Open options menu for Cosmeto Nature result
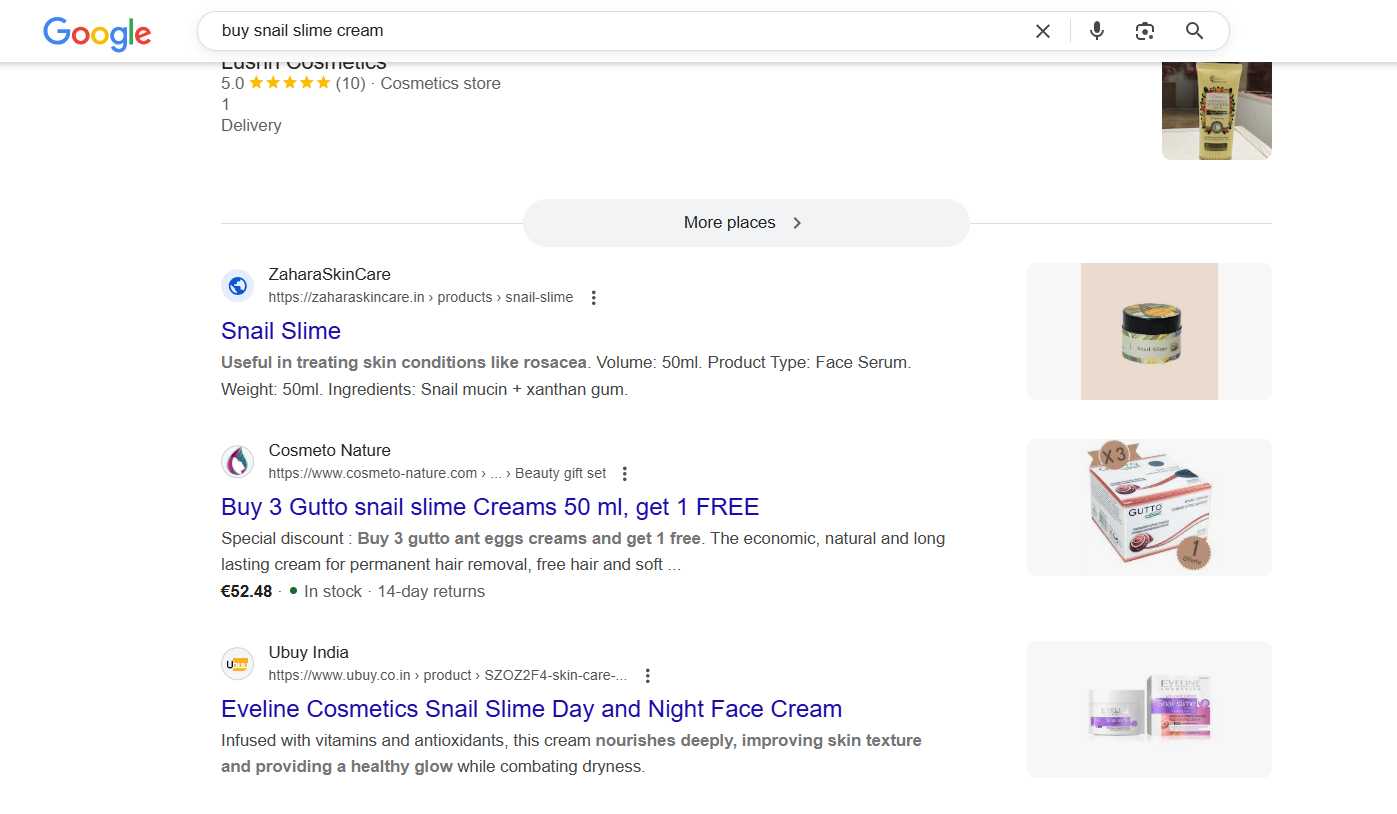Image resolution: width=1397 pixels, height=814 pixels. pos(625,474)
